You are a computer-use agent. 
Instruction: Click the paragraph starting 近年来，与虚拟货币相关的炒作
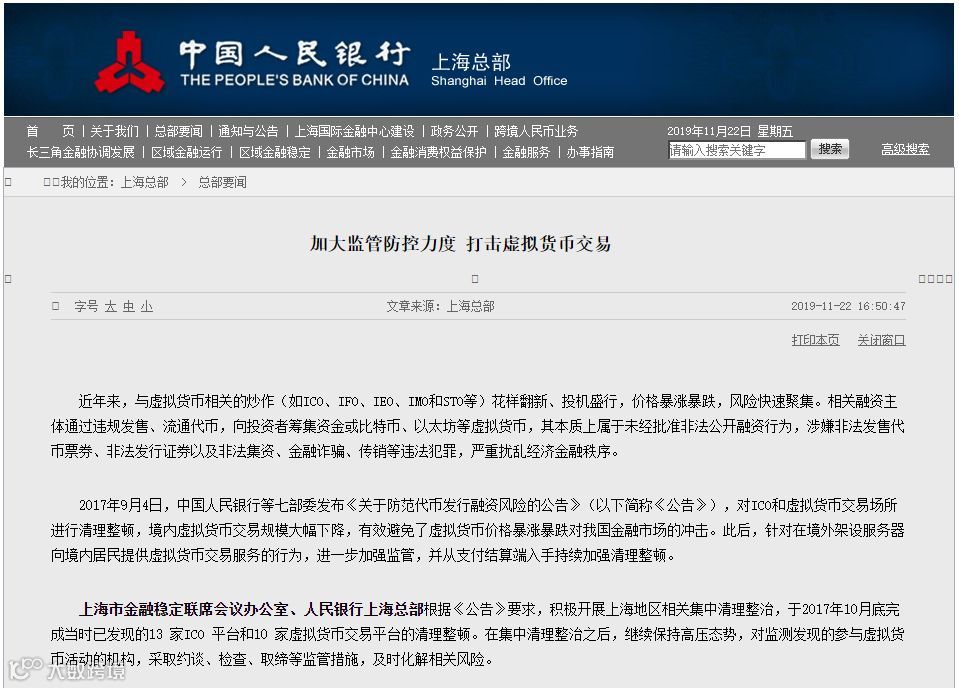click(478, 426)
